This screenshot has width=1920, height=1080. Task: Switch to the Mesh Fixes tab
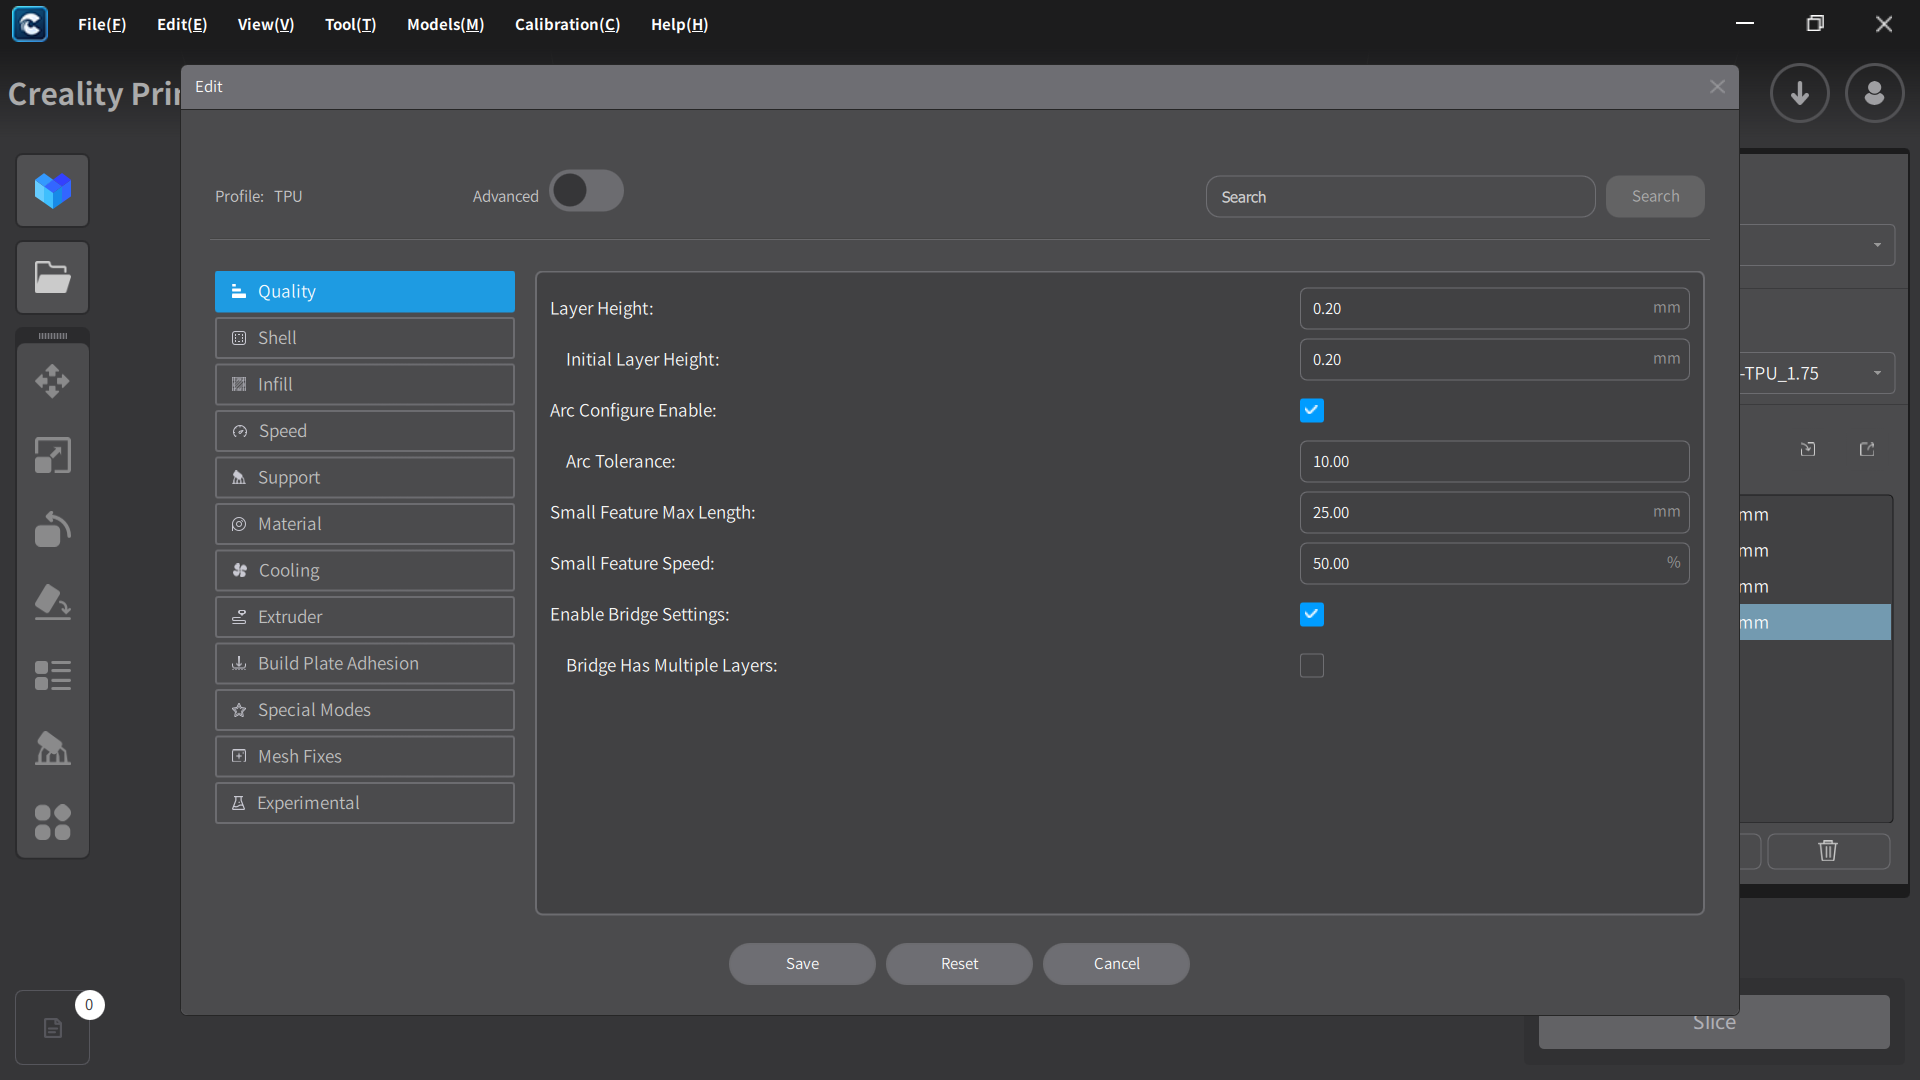coord(365,756)
